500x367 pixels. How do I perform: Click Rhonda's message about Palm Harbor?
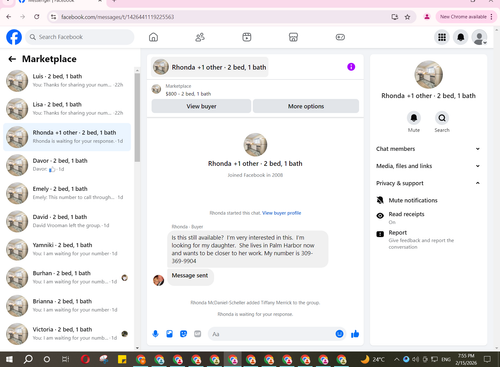[x=247, y=249]
